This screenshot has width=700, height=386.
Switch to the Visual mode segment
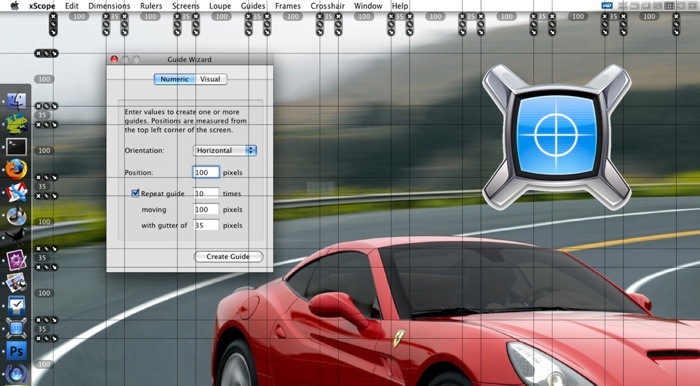coord(210,79)
